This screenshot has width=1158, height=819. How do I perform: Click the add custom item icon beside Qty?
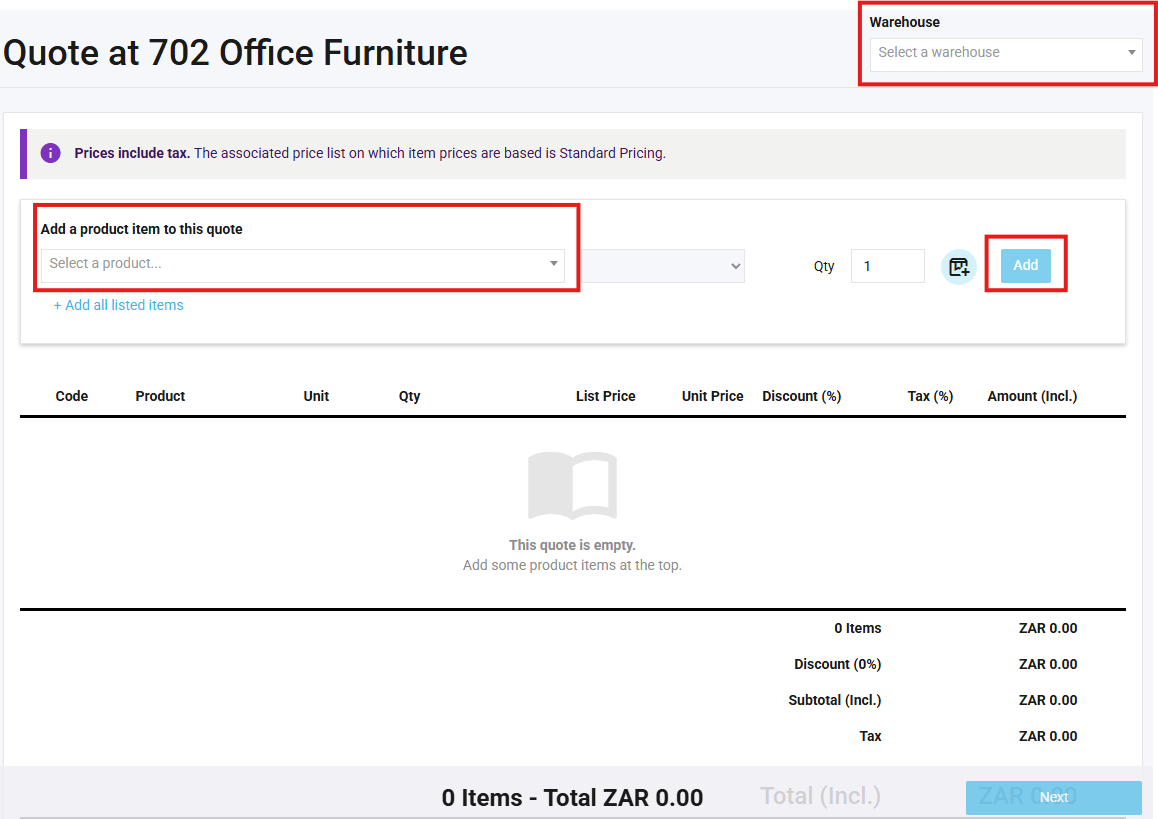pos(958,266)
